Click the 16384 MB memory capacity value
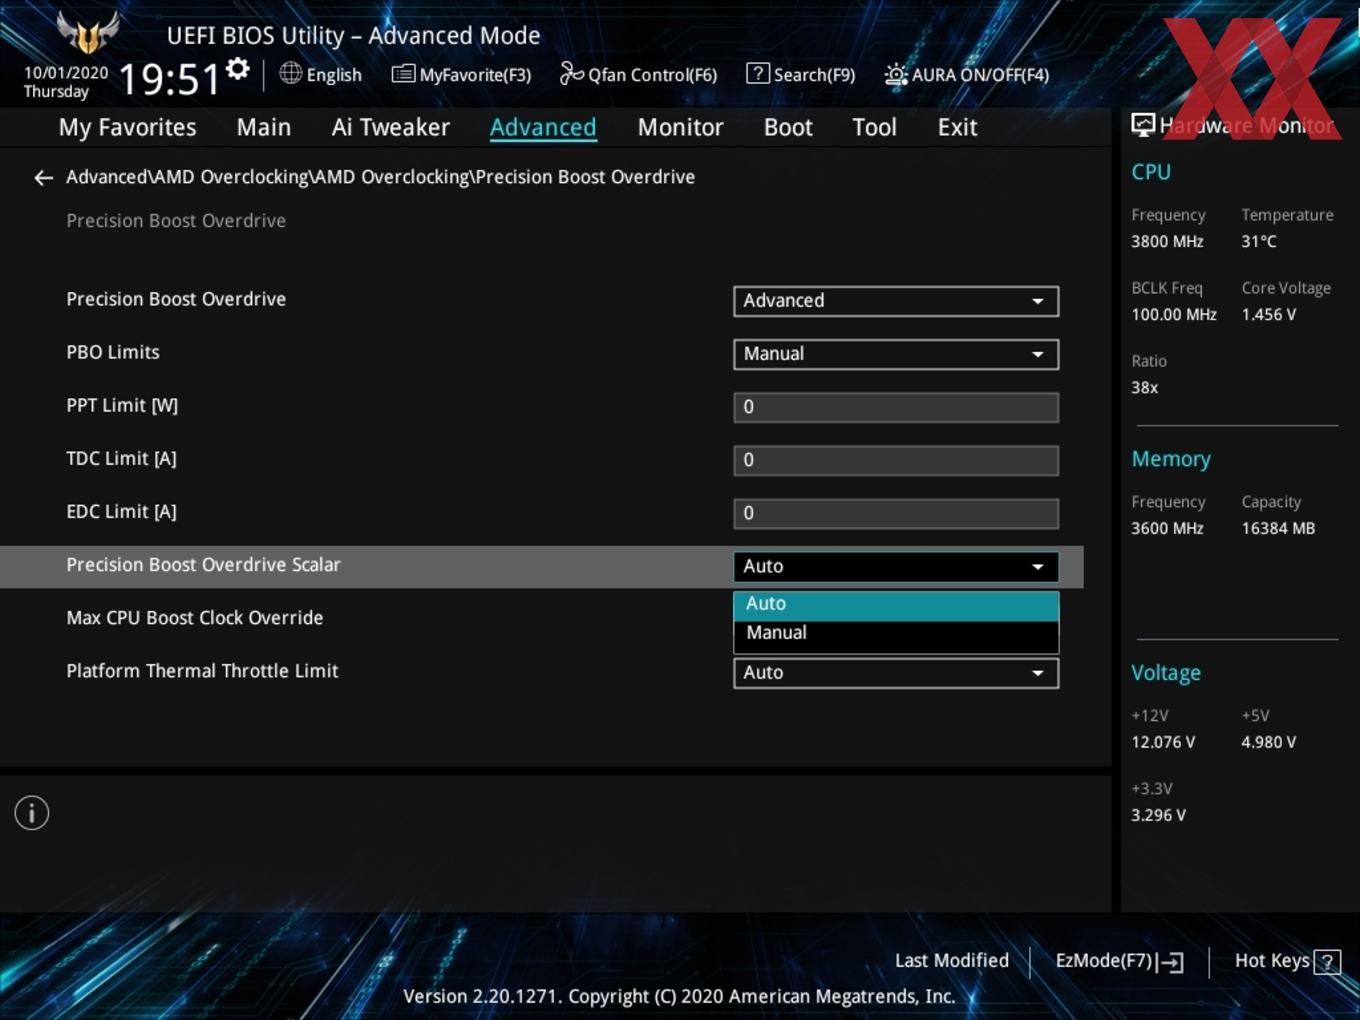This screenshot has height=1020, width=1360. pos(1278,528)
